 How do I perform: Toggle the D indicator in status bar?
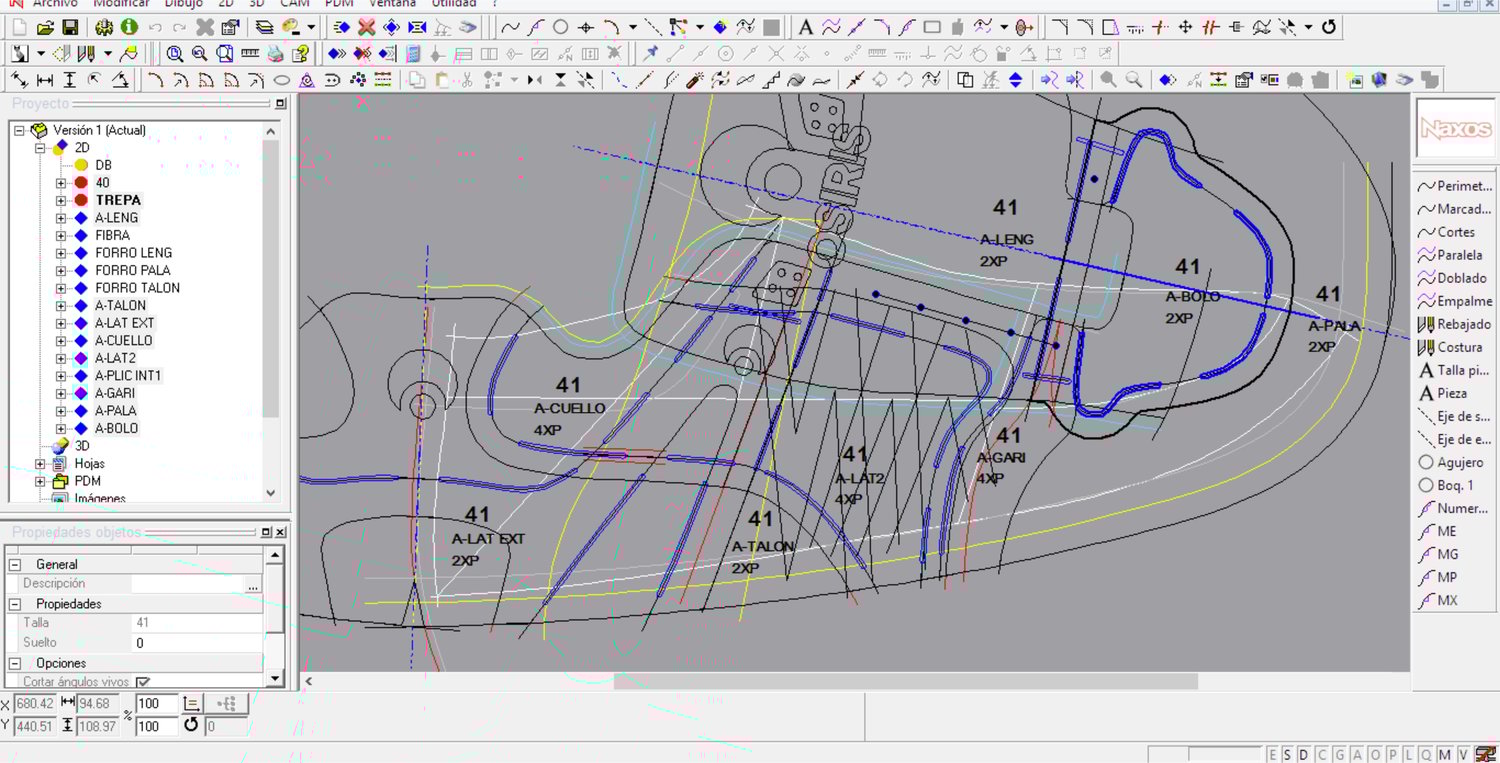click(1303, 754)
